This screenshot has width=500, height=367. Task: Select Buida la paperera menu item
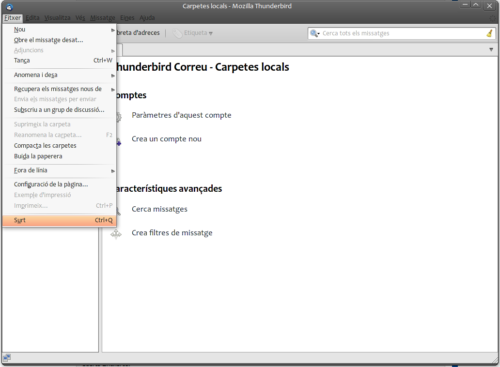pos(59,156)
